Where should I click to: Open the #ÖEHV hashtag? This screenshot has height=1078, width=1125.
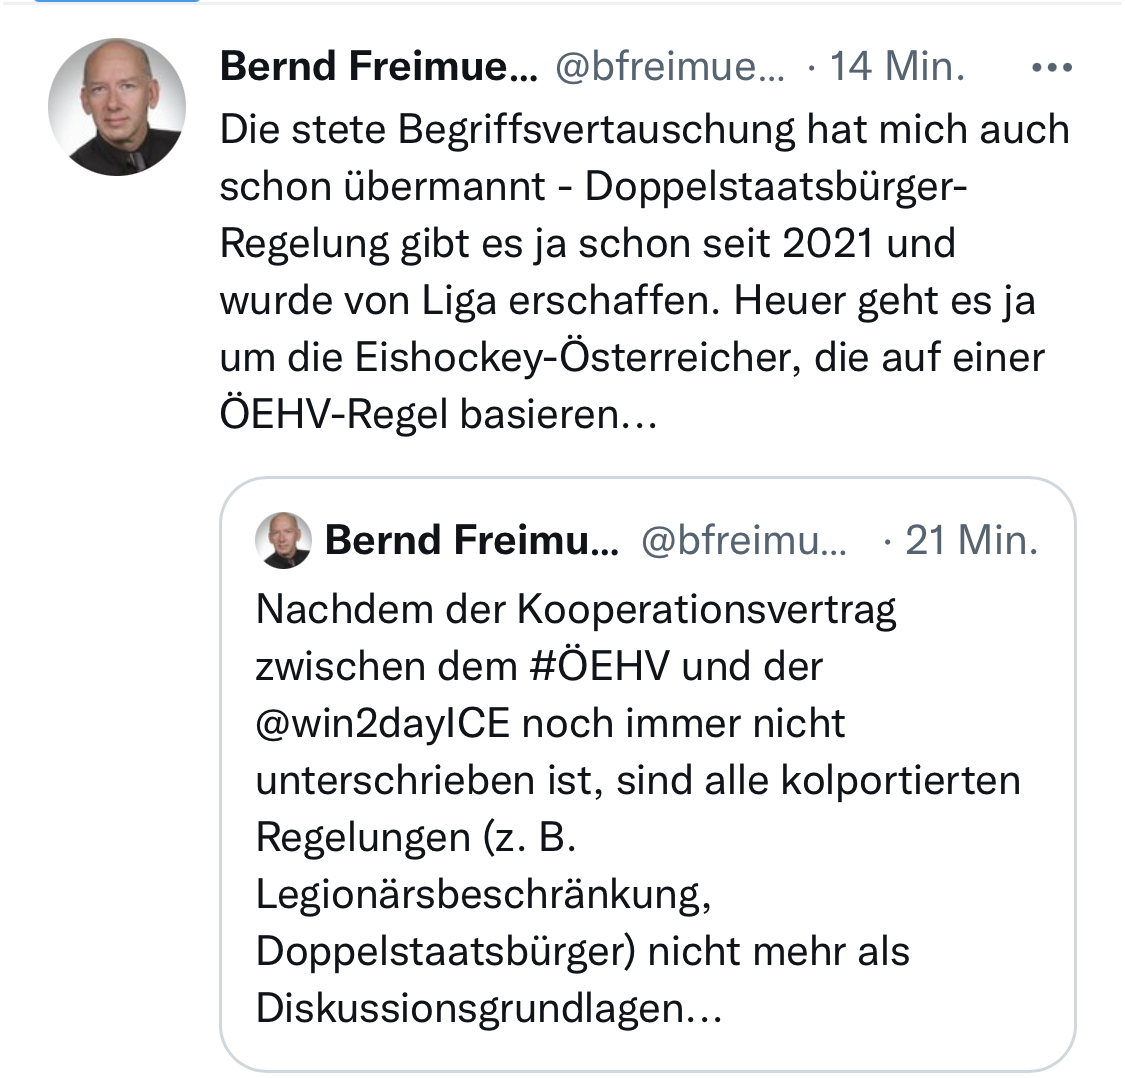(598, 666)
